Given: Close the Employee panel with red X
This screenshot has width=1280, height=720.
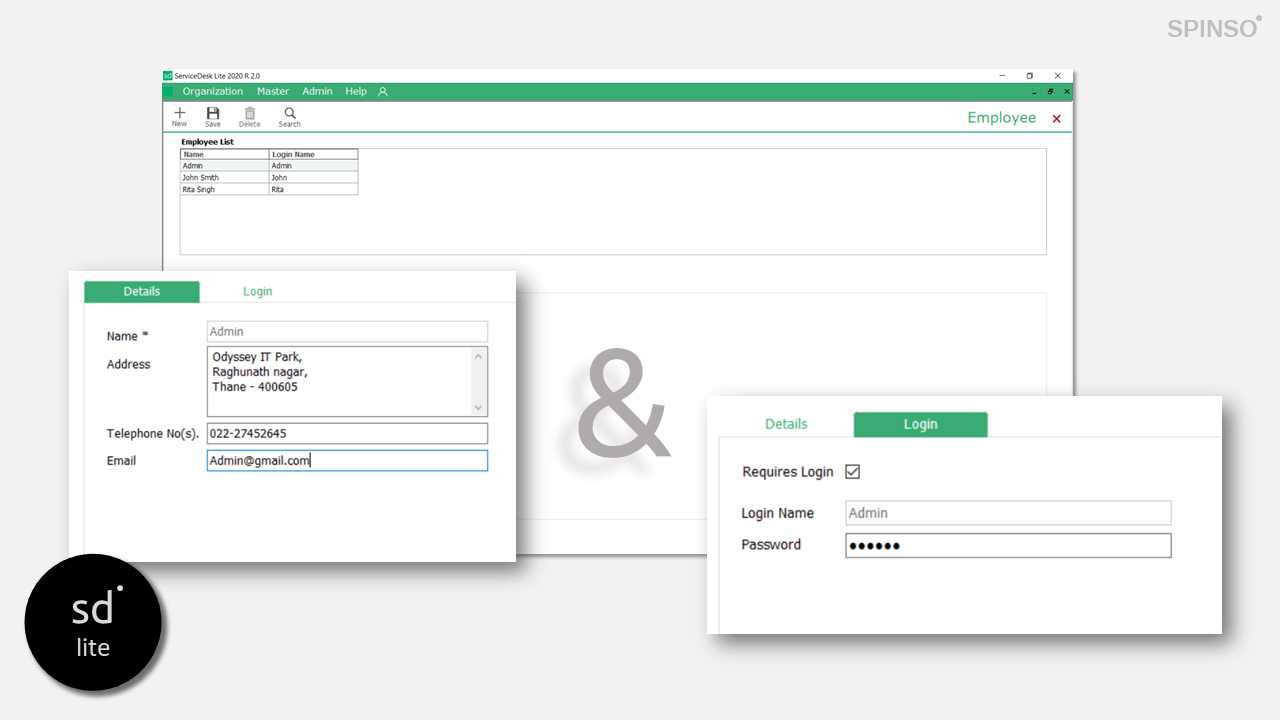Looking at the screenshot, I should pos(1056,119).
